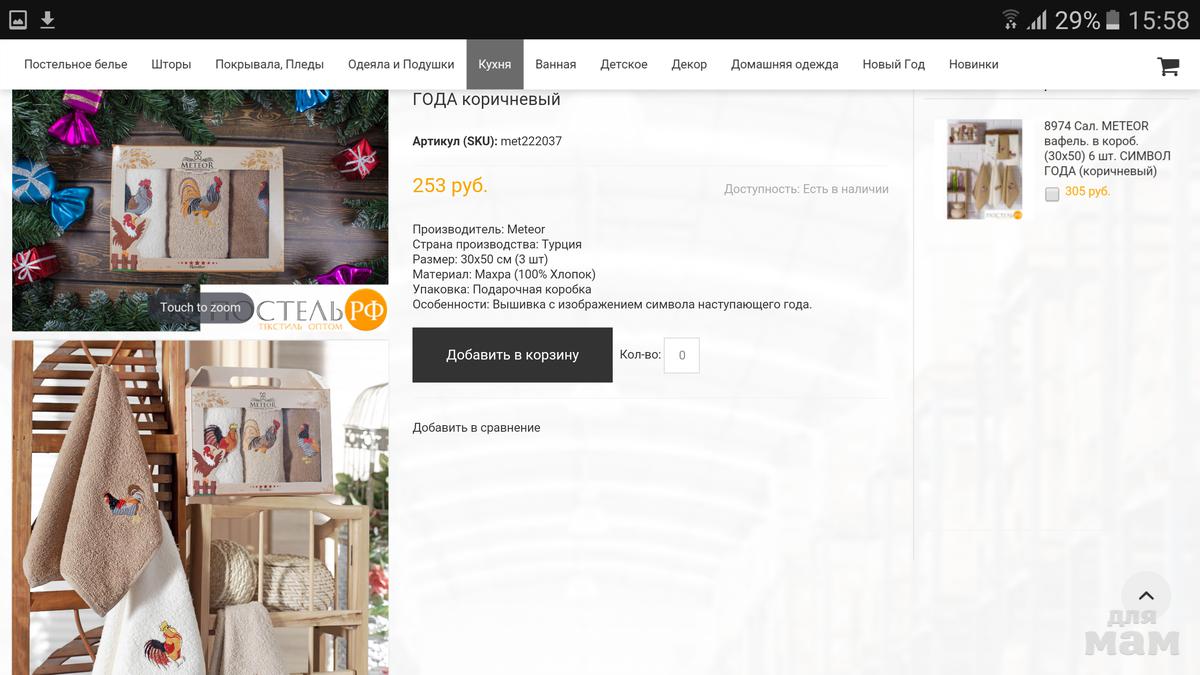Focus the Кол-во quantity input field
Image resolution: width=1200 pixels, height=675 pixels.
681,355
